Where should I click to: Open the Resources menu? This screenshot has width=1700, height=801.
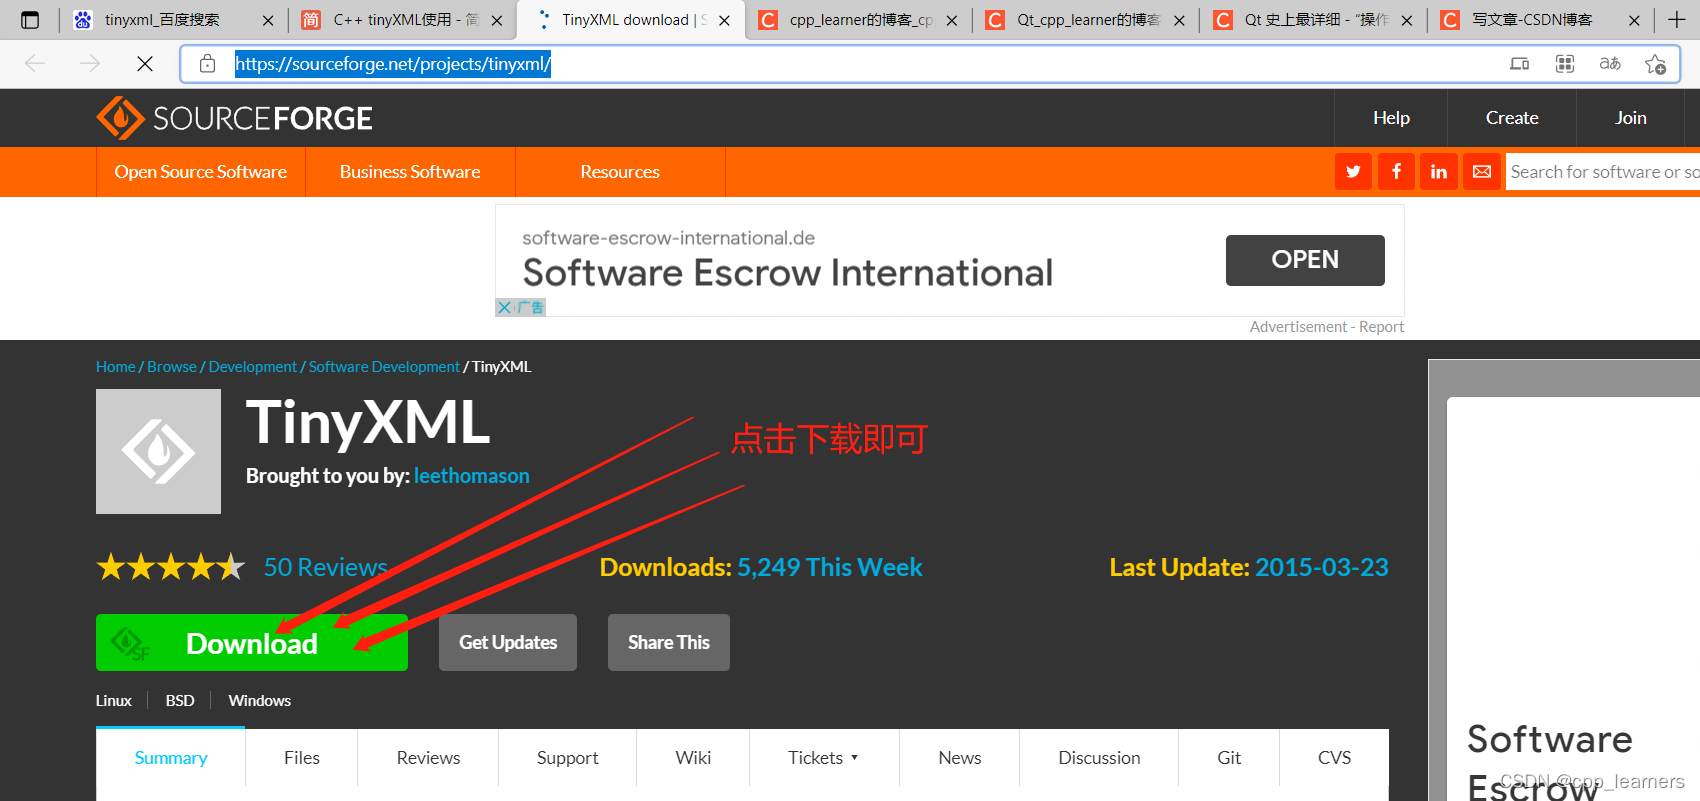point(620,172)
